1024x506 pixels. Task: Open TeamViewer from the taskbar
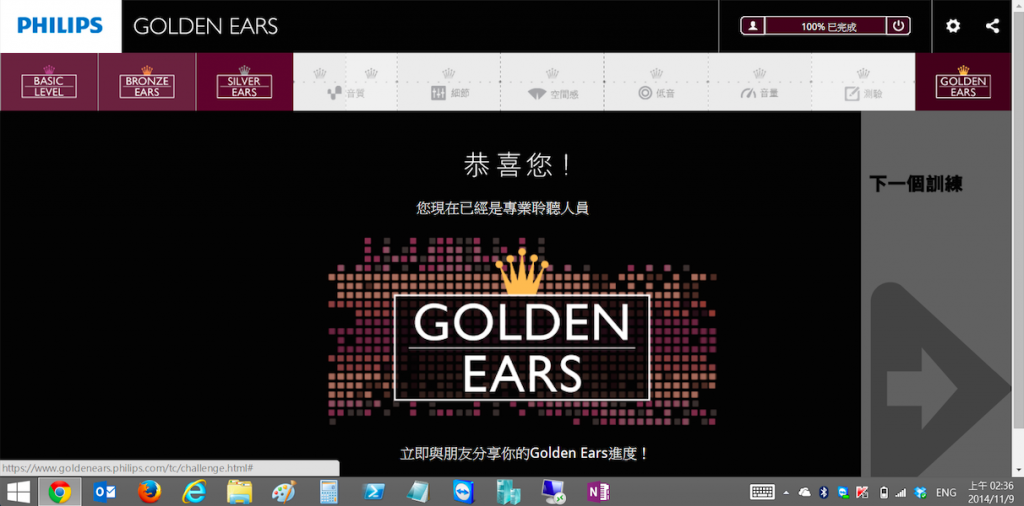(x=462, y=492)
